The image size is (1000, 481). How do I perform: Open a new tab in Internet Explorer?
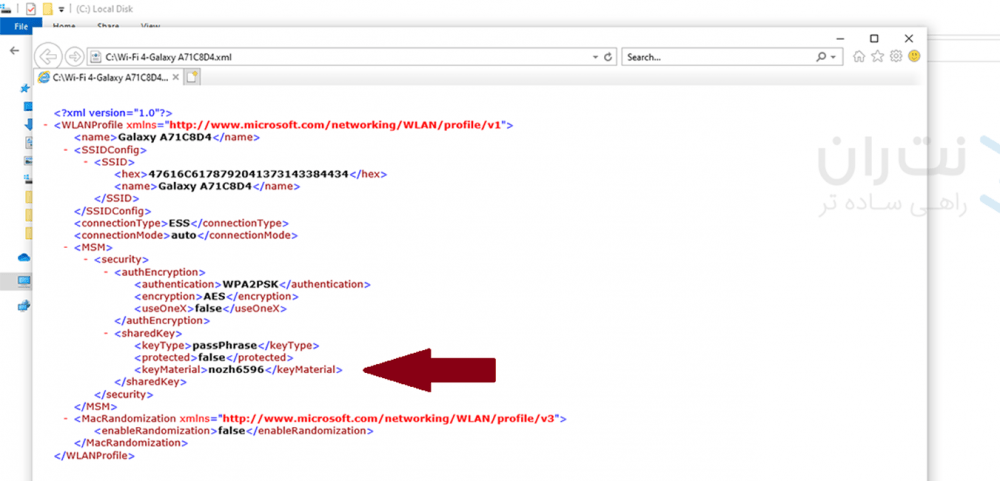pos(192,76)
